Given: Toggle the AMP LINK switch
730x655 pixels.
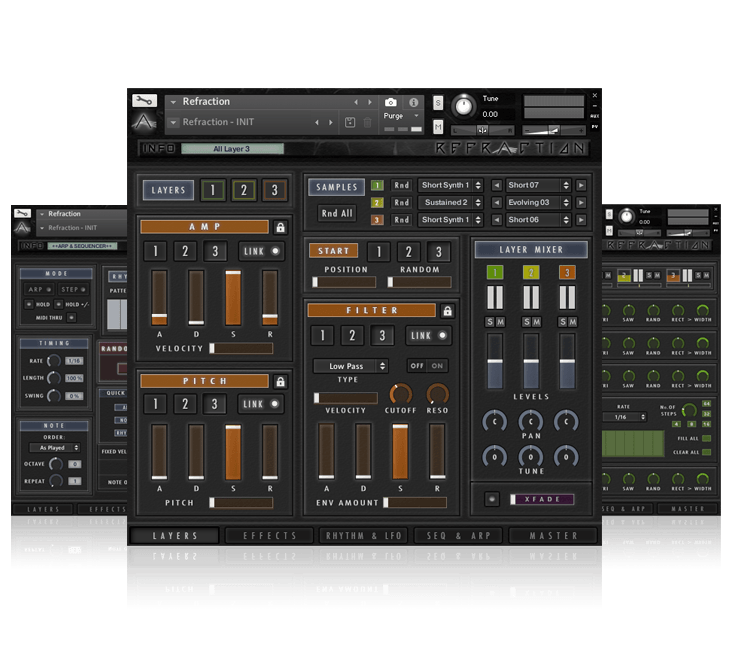Looking at the screenshot, I should (x=261, y=251).
